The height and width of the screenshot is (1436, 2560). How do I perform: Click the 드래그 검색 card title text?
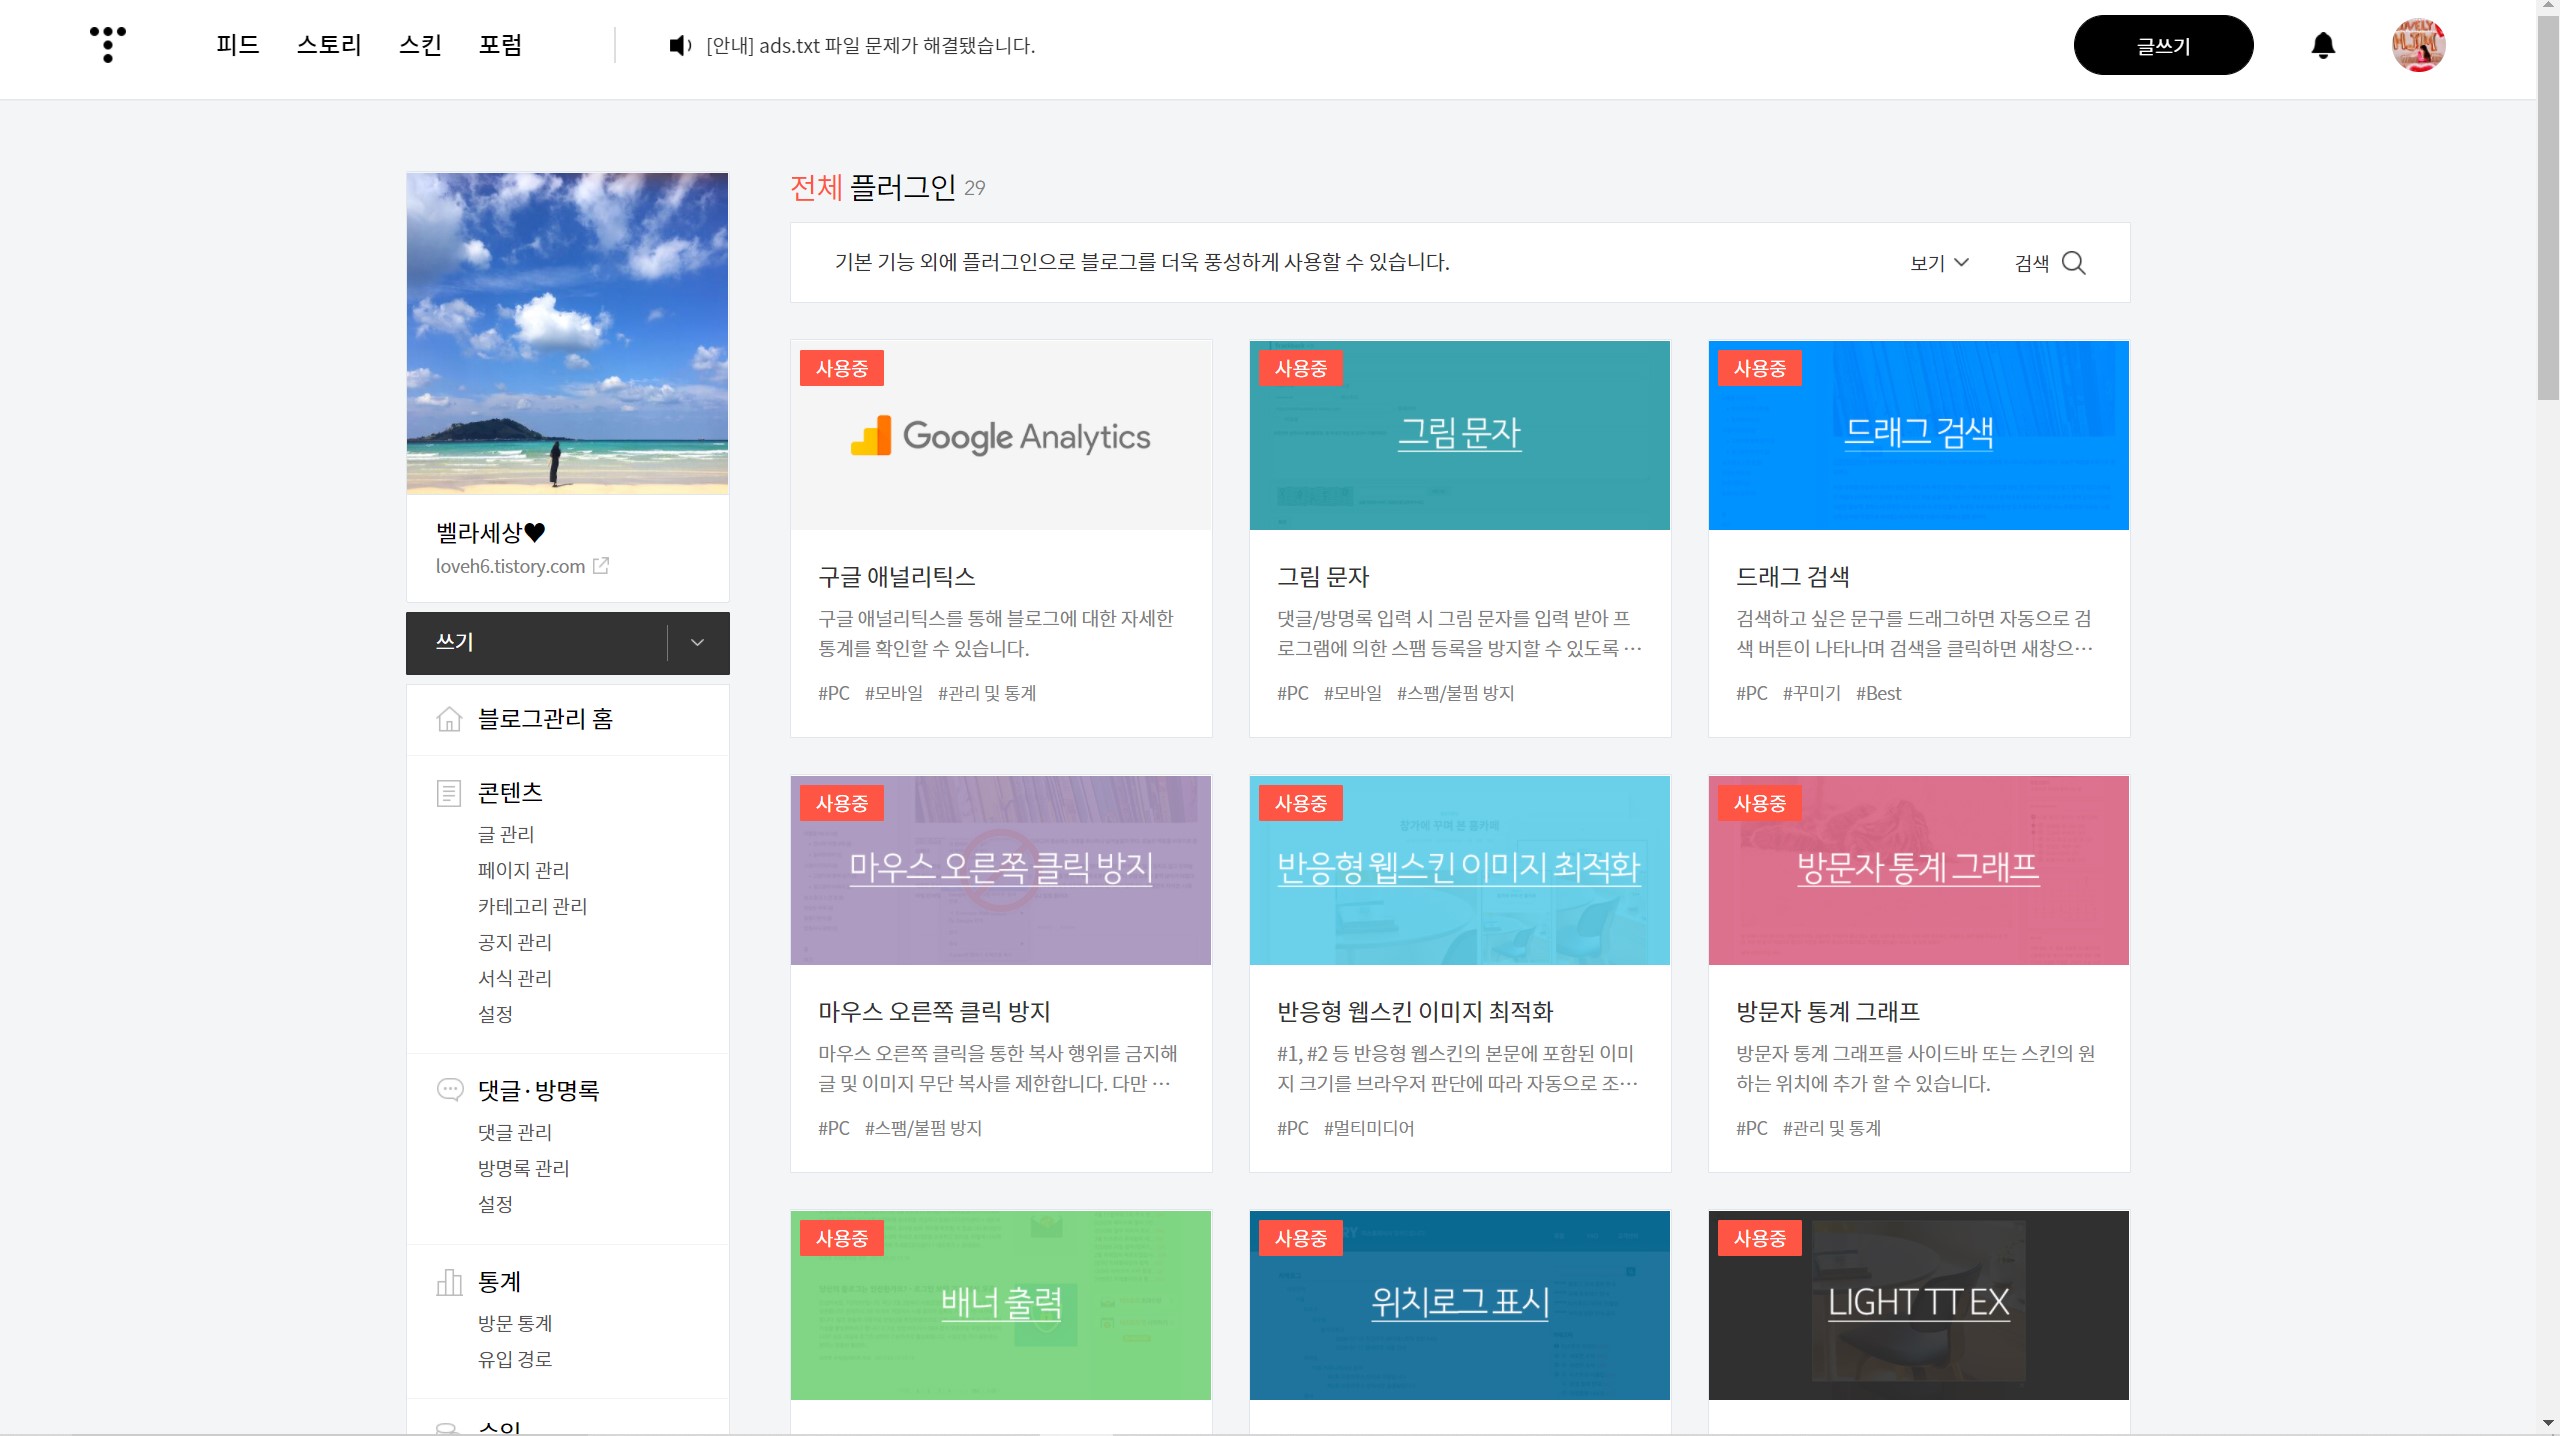click(x=1793, y=577)
